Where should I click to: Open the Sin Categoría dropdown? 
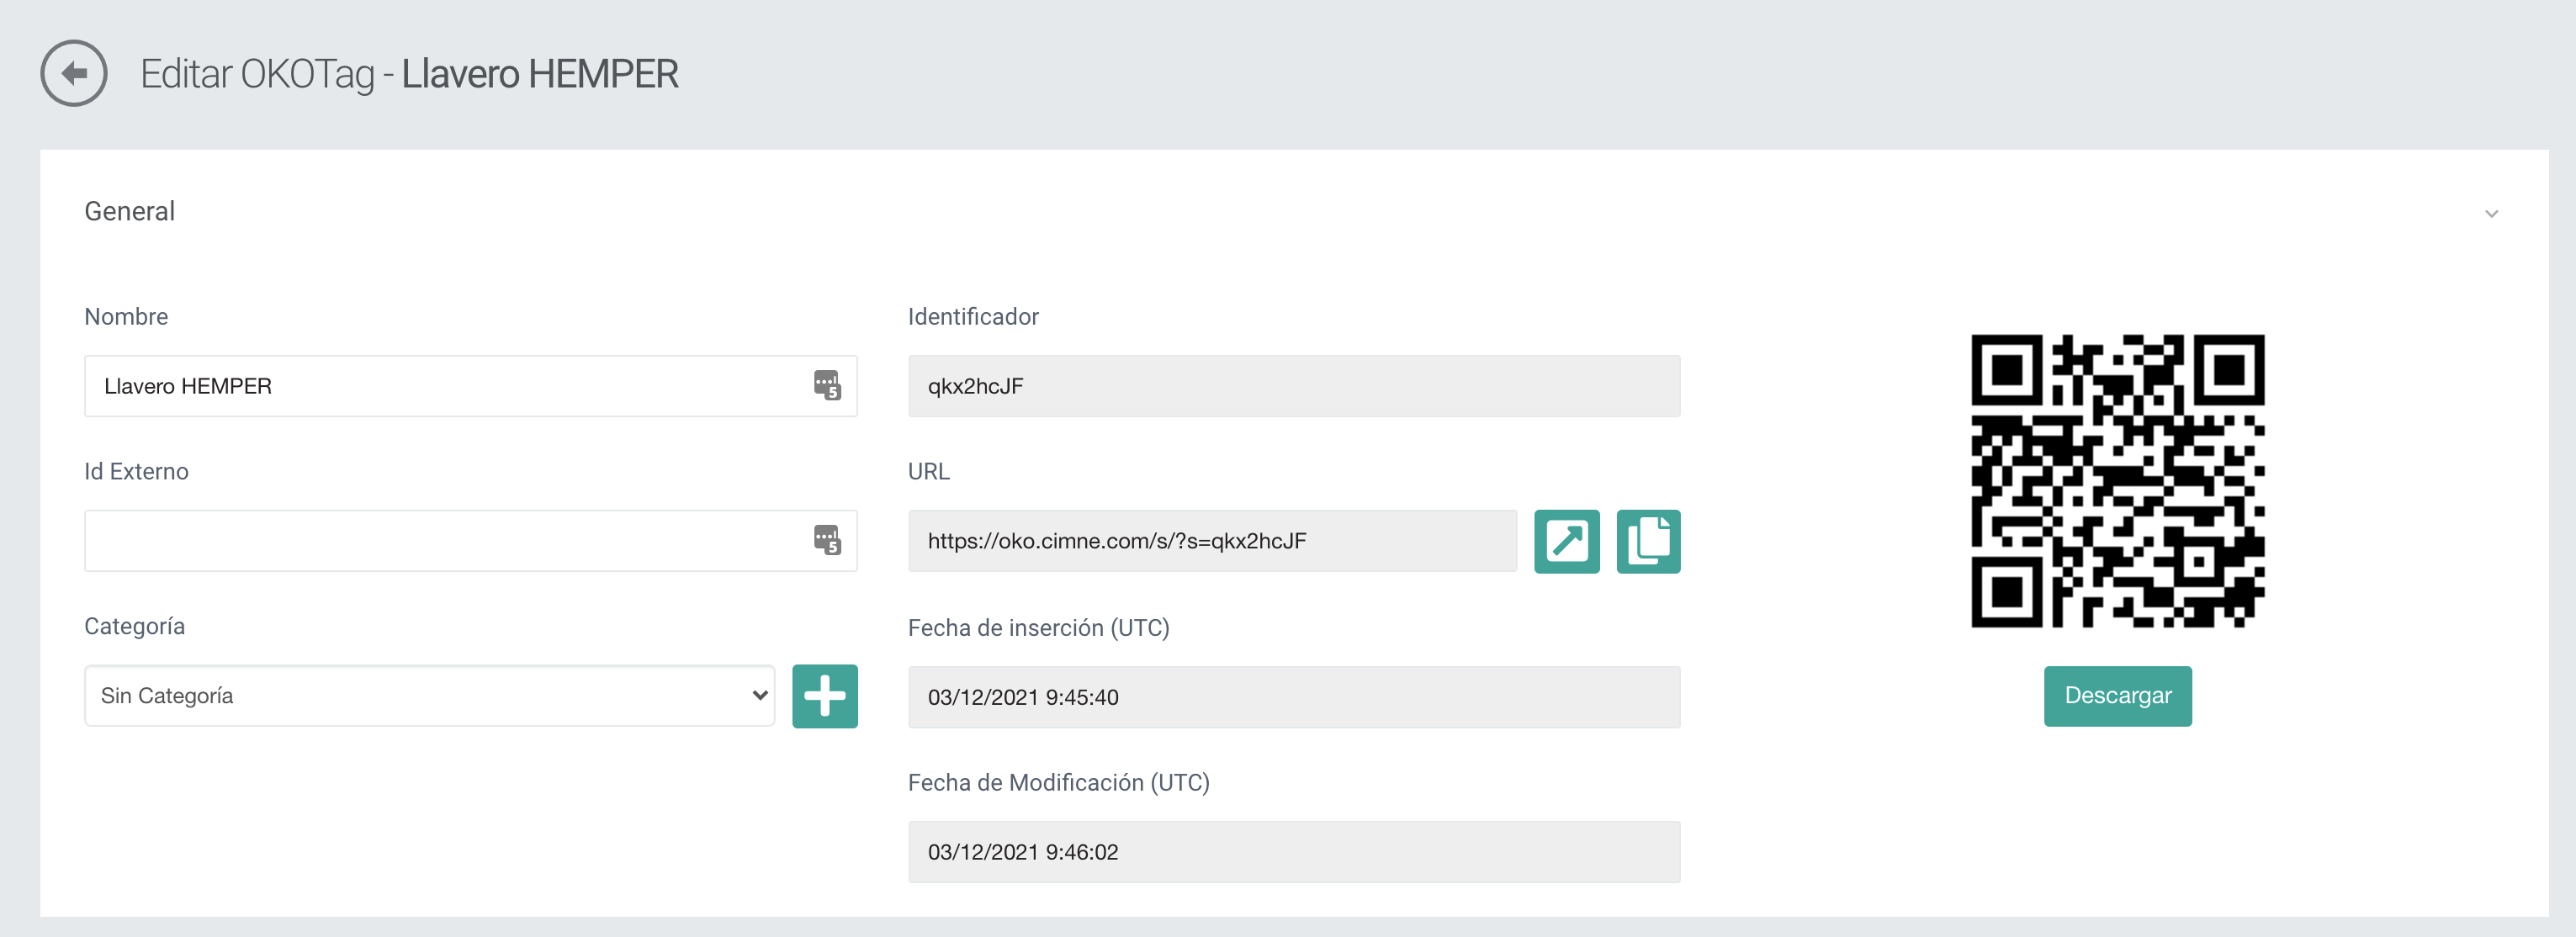coord(430,696)
